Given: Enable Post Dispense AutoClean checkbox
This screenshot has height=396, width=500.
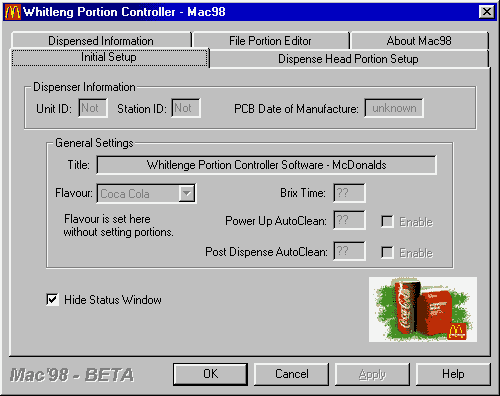Looking at the screenshot, I should pos(387,252).
